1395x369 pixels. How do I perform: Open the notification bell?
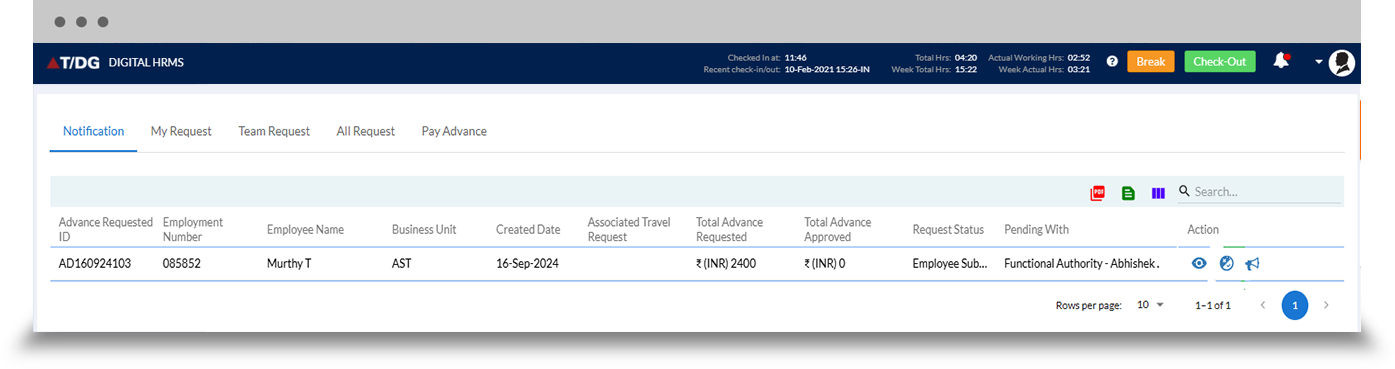(1281, 61)
